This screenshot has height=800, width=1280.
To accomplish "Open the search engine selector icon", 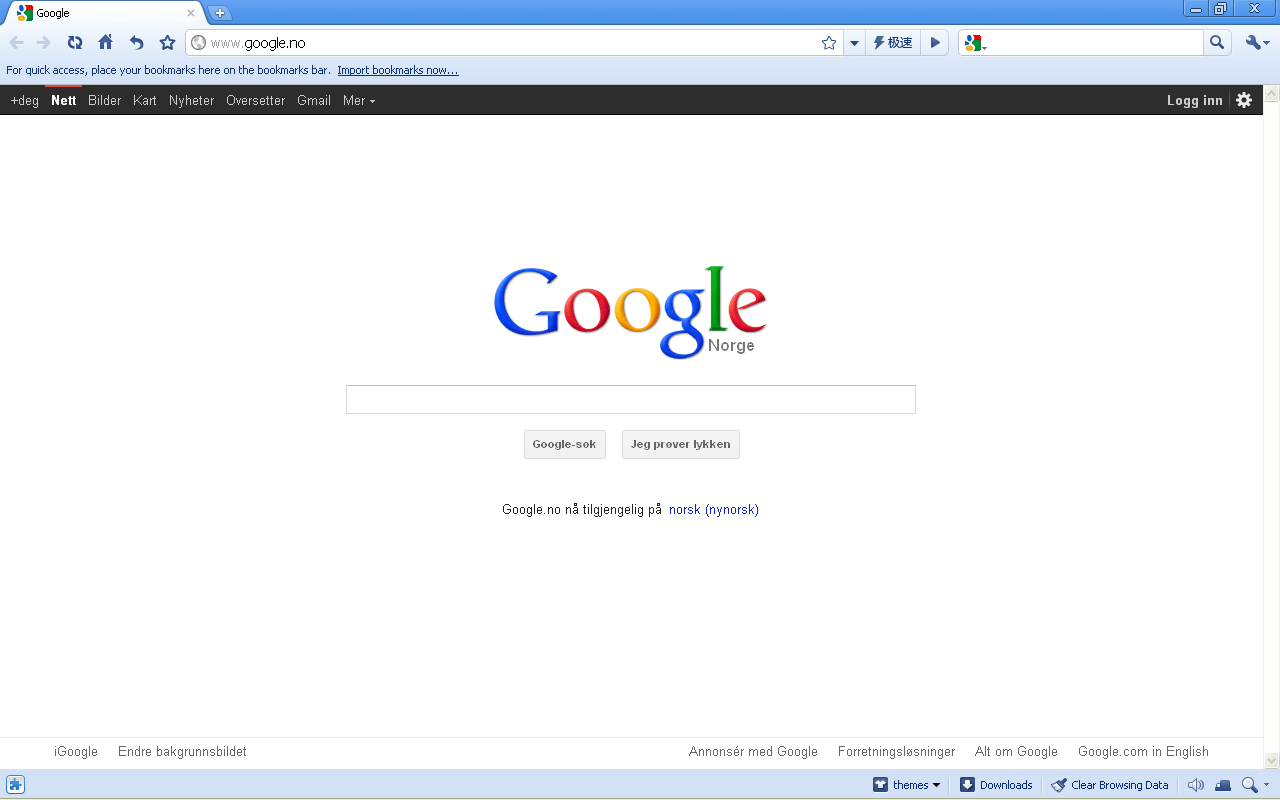I will pyautogui.click(x=975, y=43).
